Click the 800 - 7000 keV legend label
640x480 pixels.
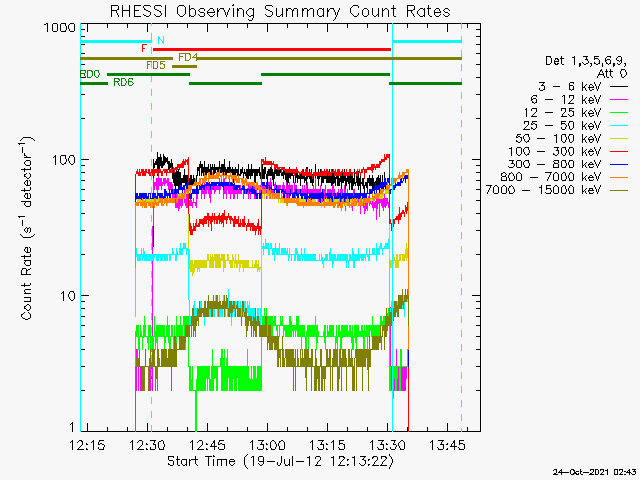(551, 177)
